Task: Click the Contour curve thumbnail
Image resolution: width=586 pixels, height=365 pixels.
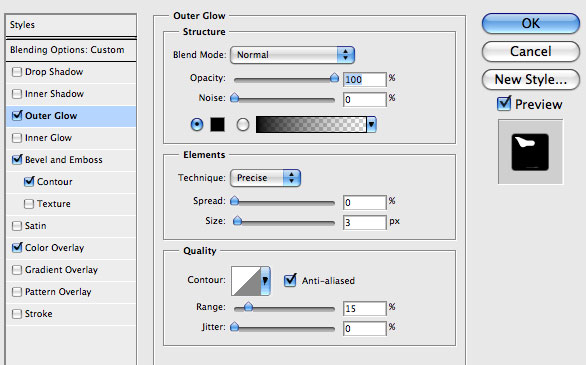Action: tap(246, 281)
